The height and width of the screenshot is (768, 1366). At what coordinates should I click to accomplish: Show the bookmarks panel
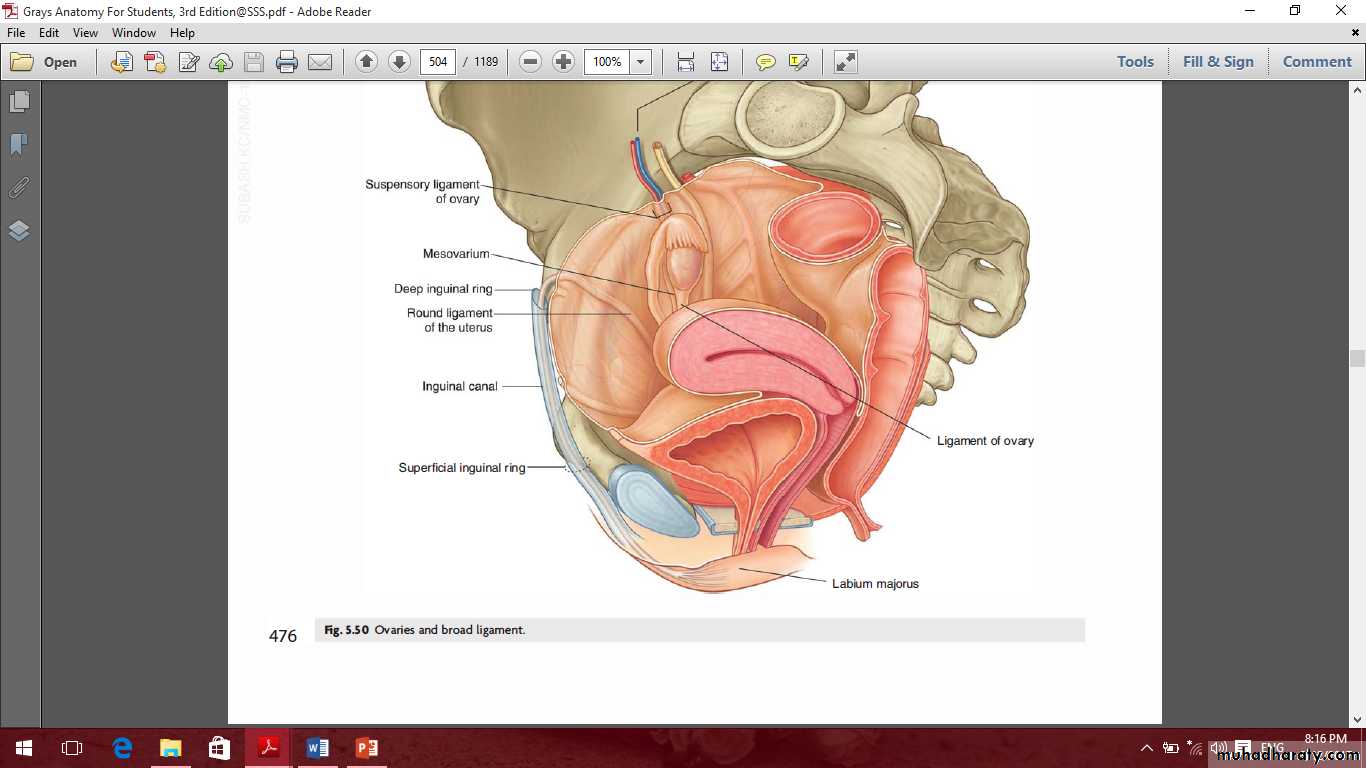coord(19,145)
